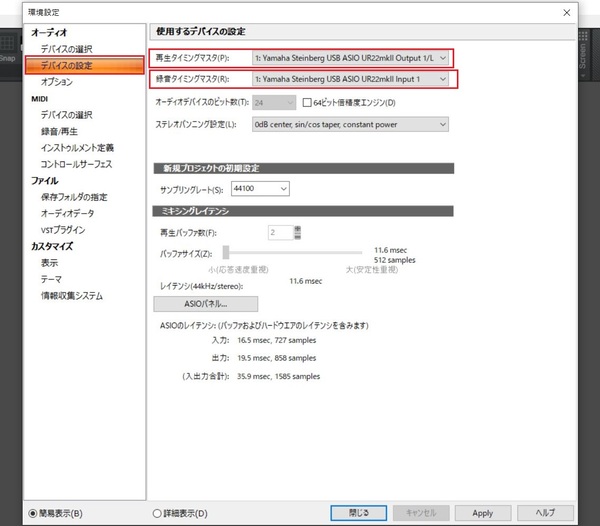Click the 再生バッファ数 stepper arrows
This screenshot has width=600, height=526.
click(x=297, y=233)
